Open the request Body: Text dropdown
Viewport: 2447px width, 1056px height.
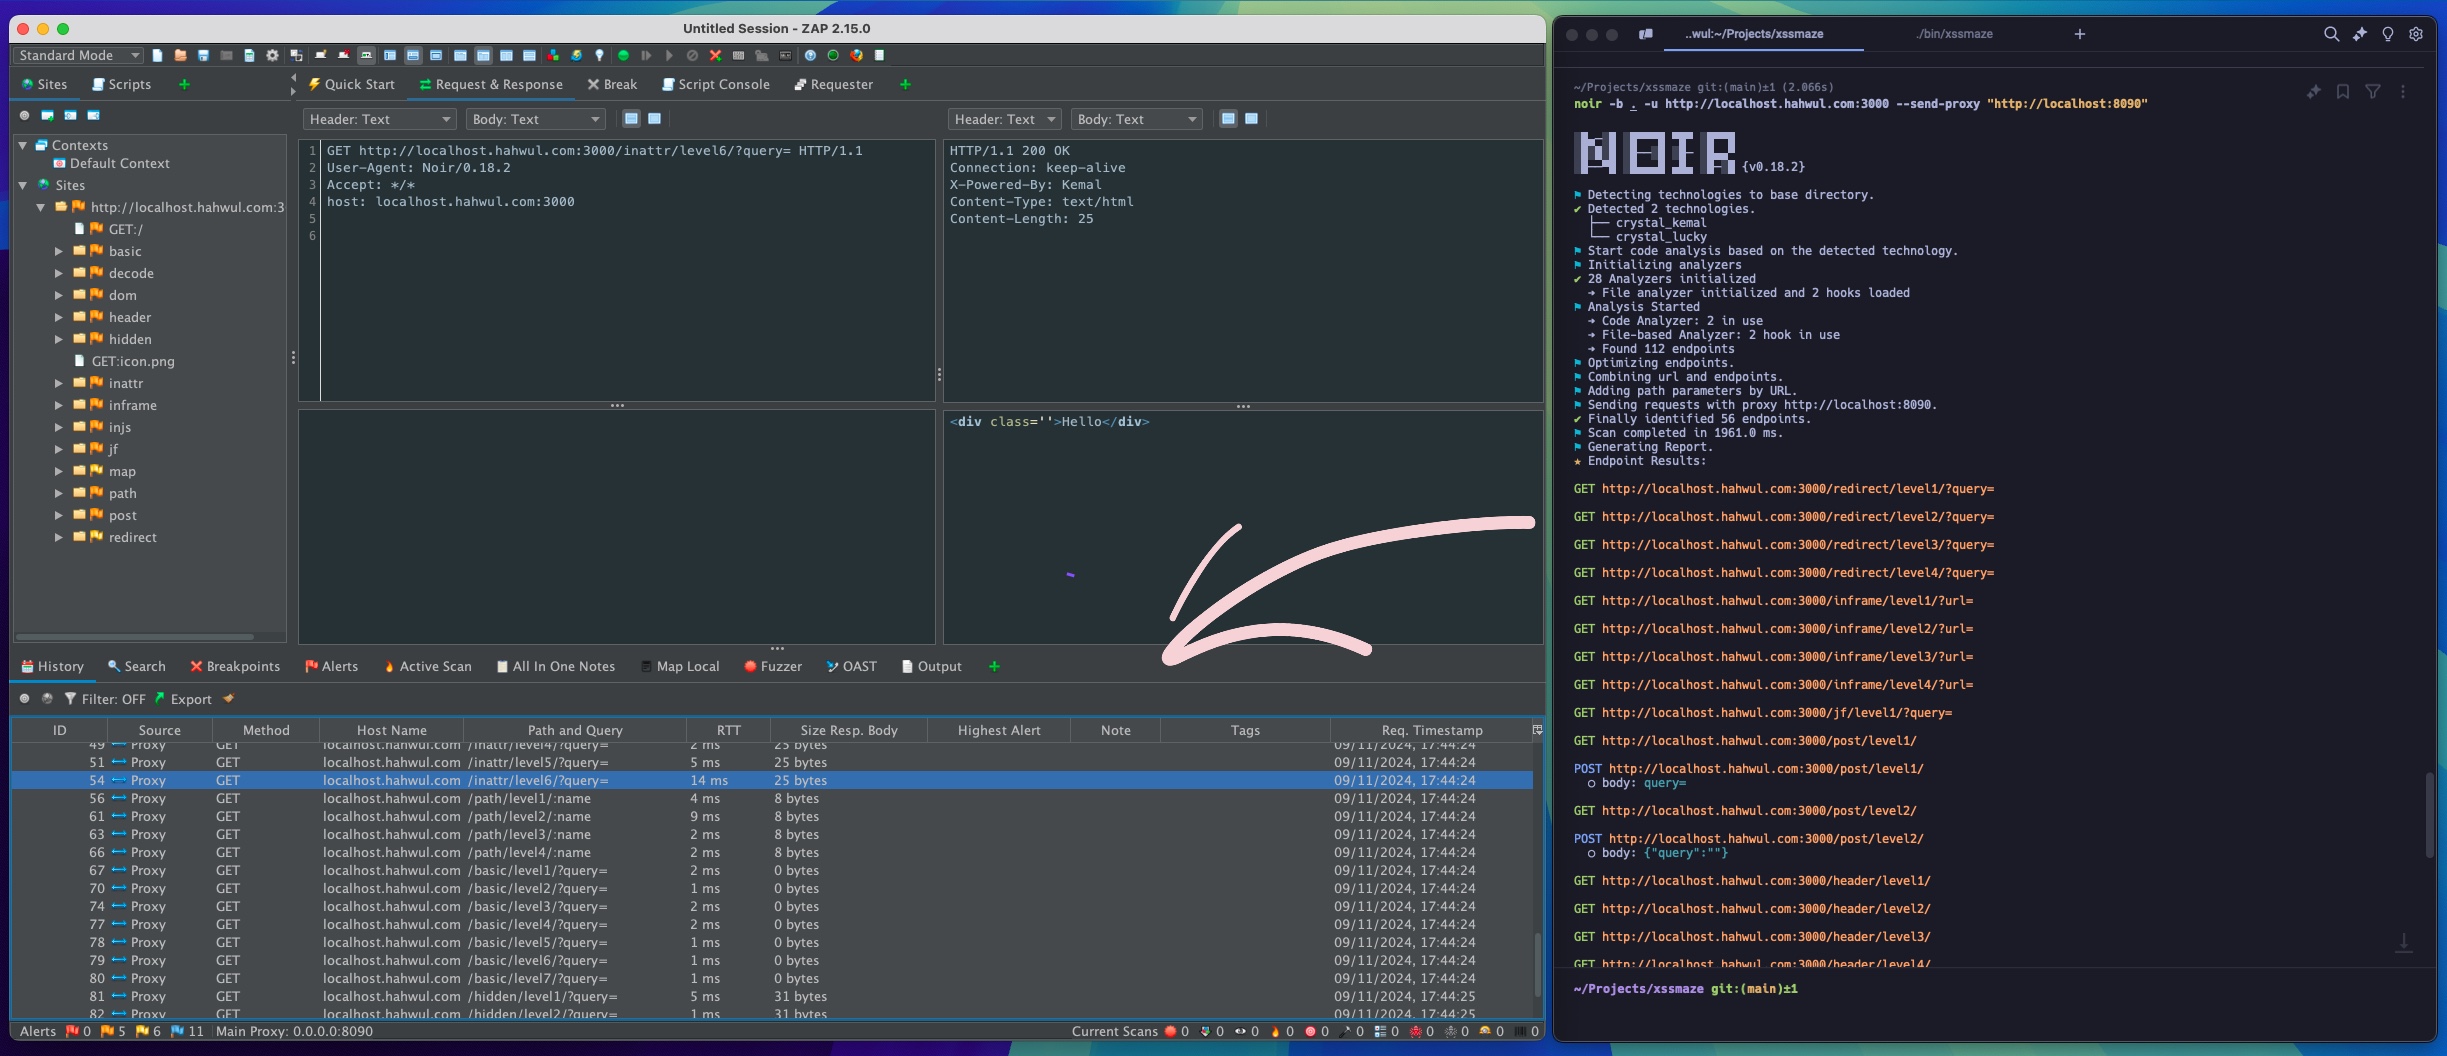tap(535, 119)
